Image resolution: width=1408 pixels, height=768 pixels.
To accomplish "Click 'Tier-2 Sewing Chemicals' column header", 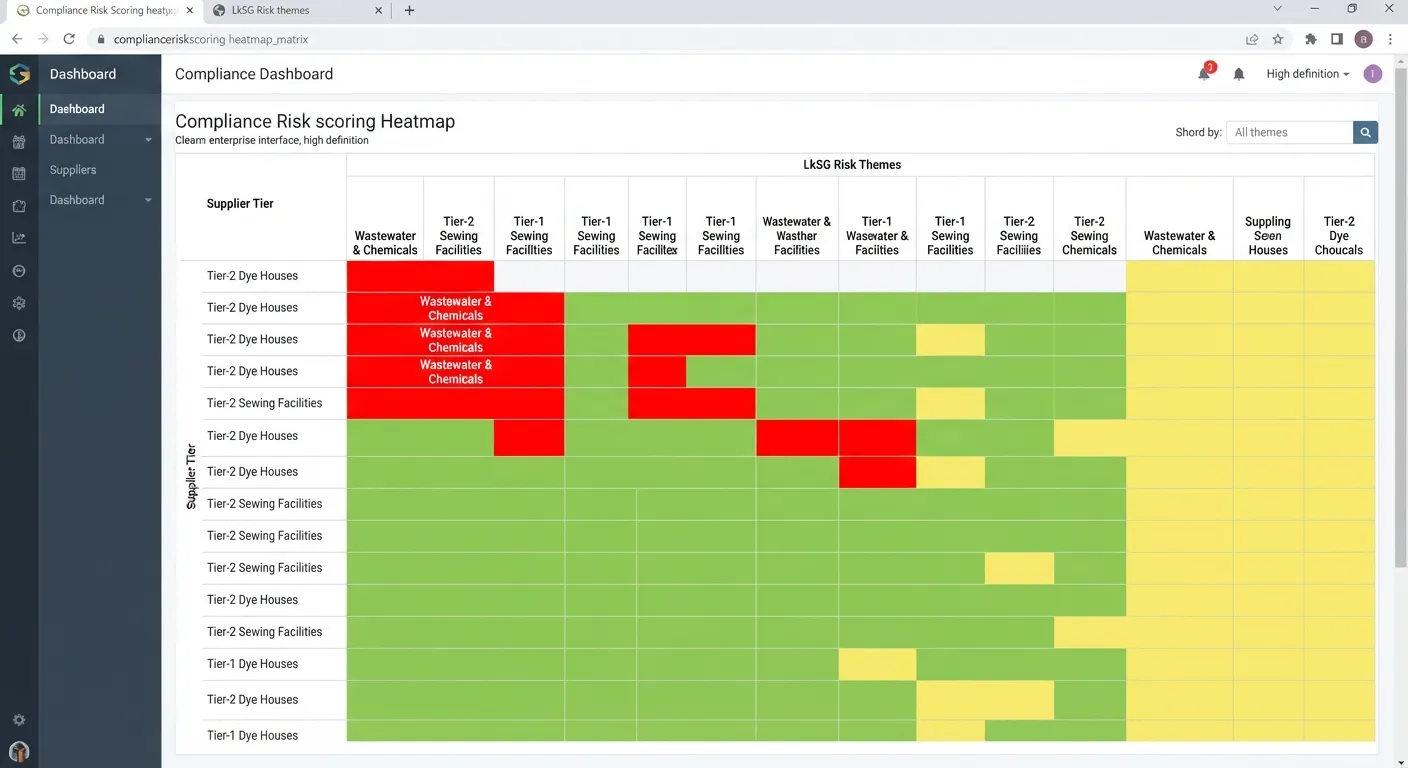I will (x=1089, y=236).
